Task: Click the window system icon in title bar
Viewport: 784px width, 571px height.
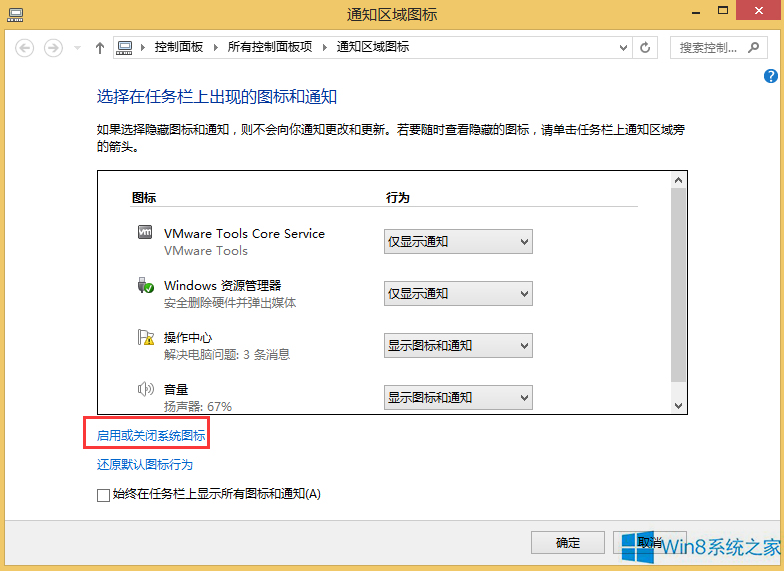Action: 15,14
